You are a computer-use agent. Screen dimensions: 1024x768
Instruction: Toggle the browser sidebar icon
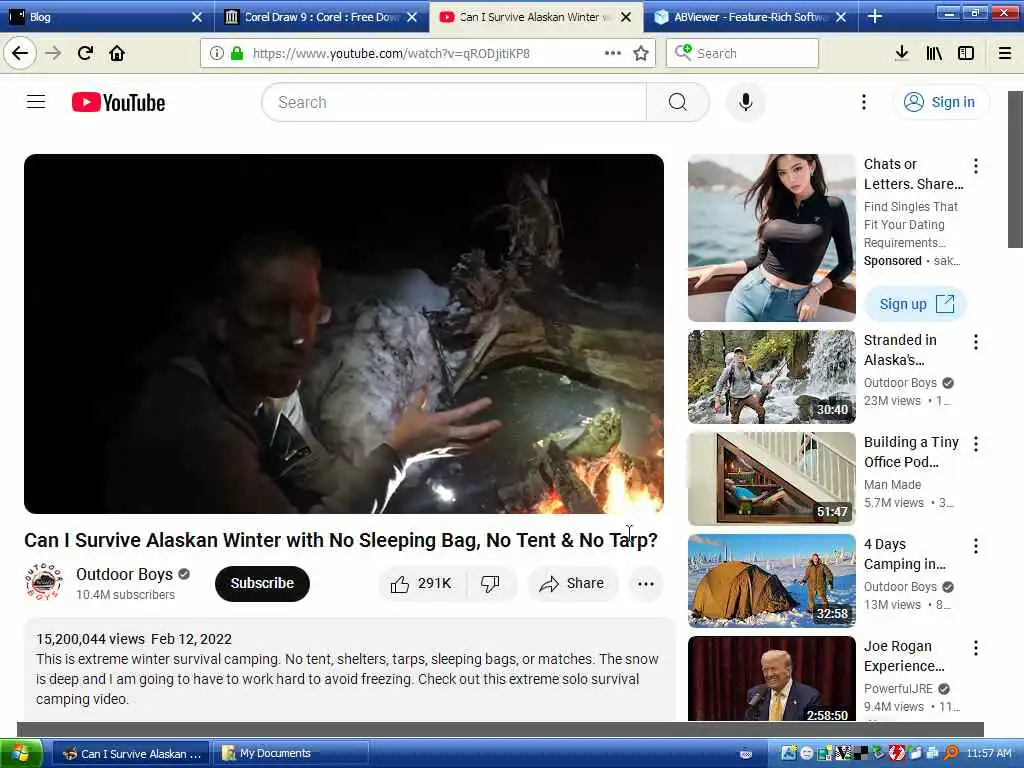[966, 53]
